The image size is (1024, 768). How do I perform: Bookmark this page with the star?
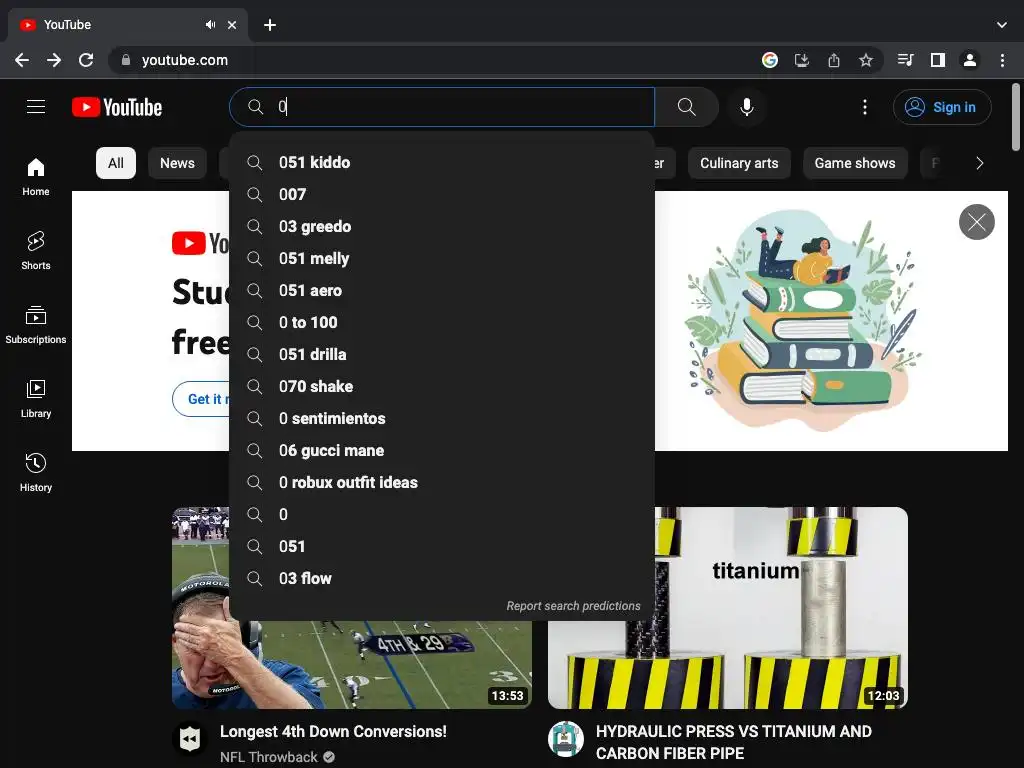coord(866,60)
